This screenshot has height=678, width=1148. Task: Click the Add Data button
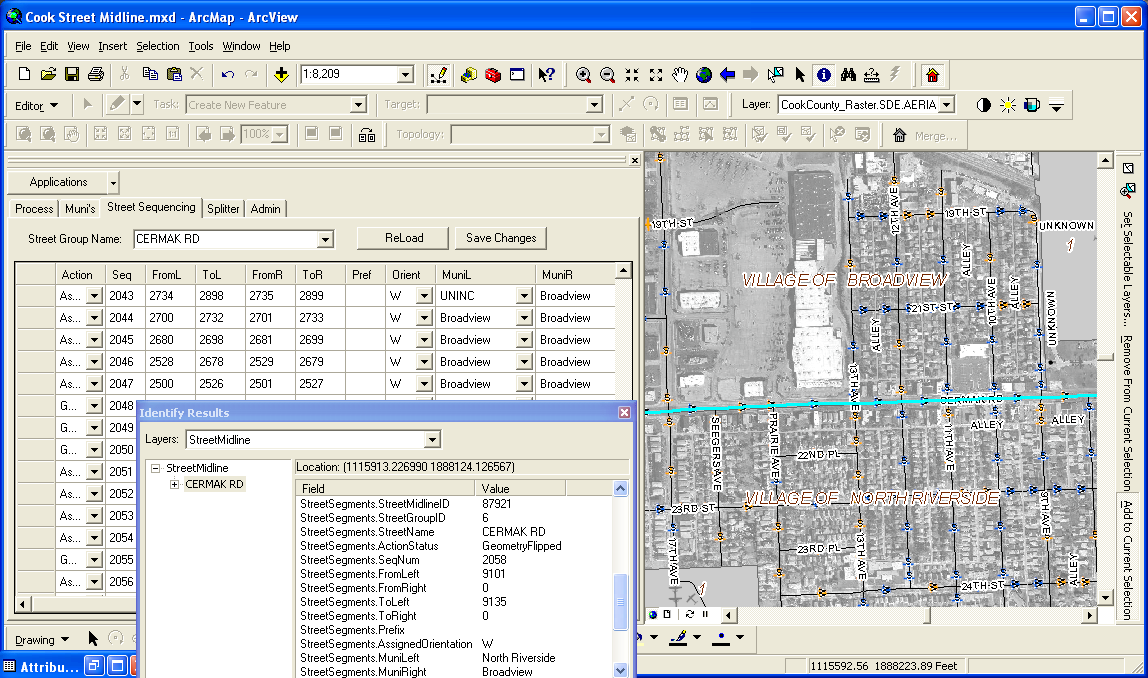[281, 74]
